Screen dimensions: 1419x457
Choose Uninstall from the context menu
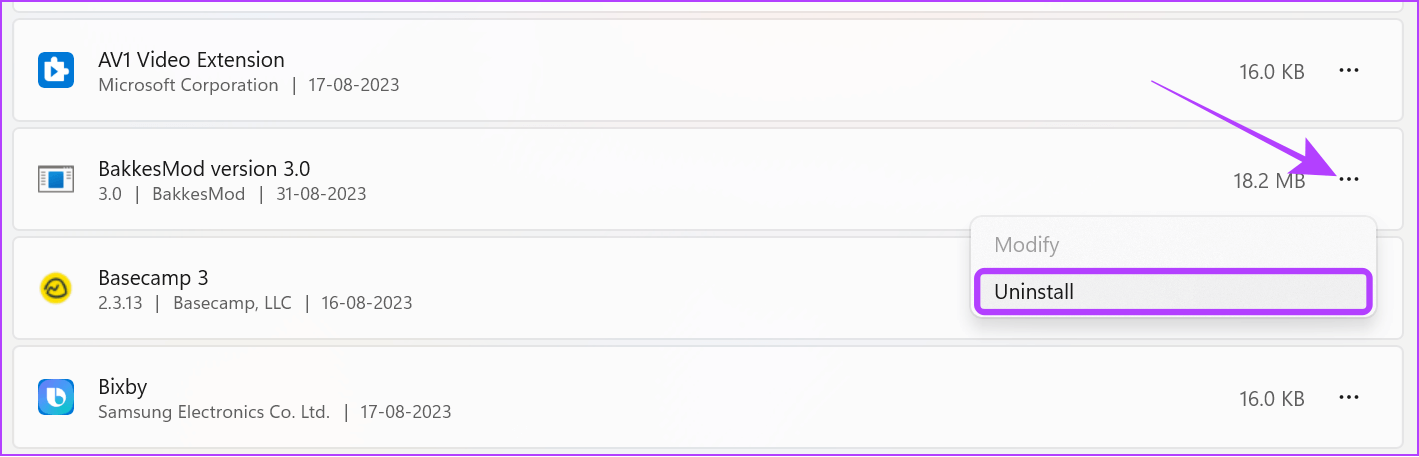tap(1173, 292)
